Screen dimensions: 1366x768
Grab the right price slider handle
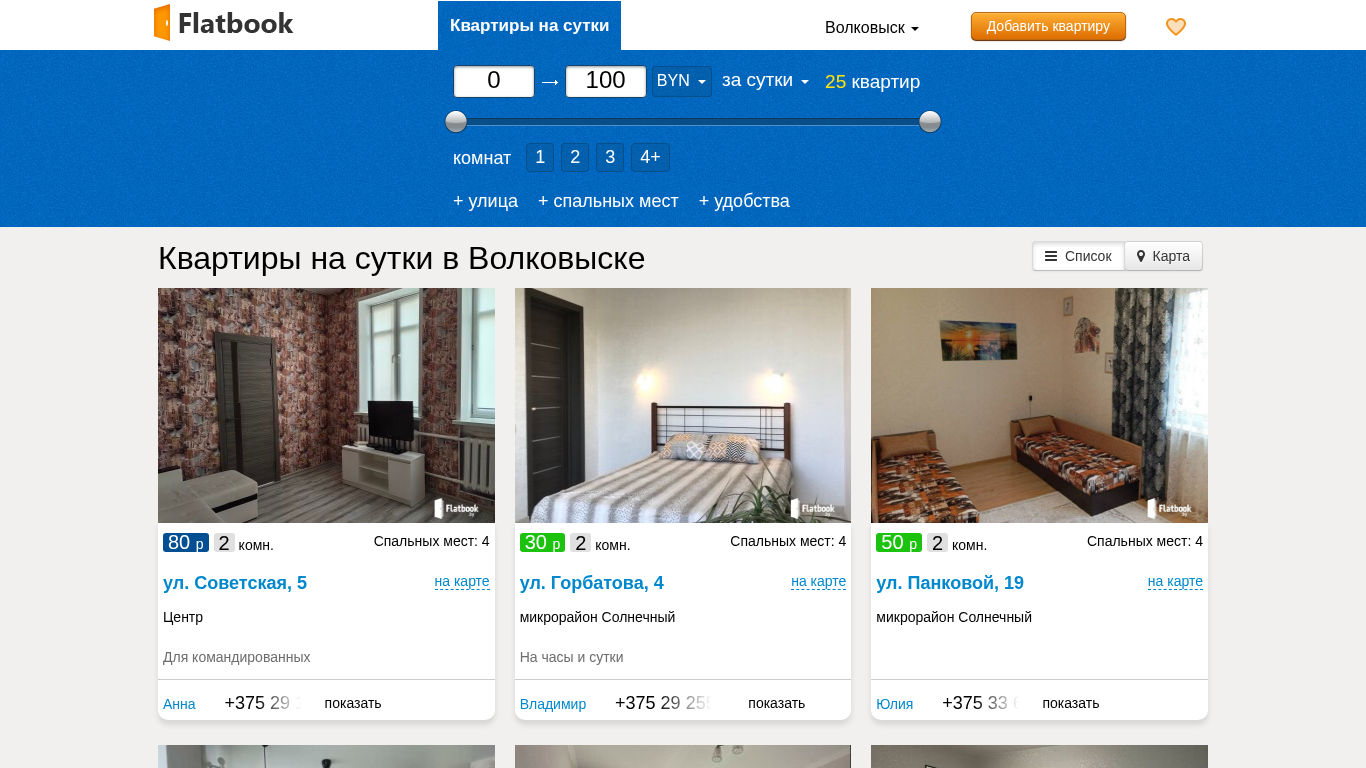930,122
